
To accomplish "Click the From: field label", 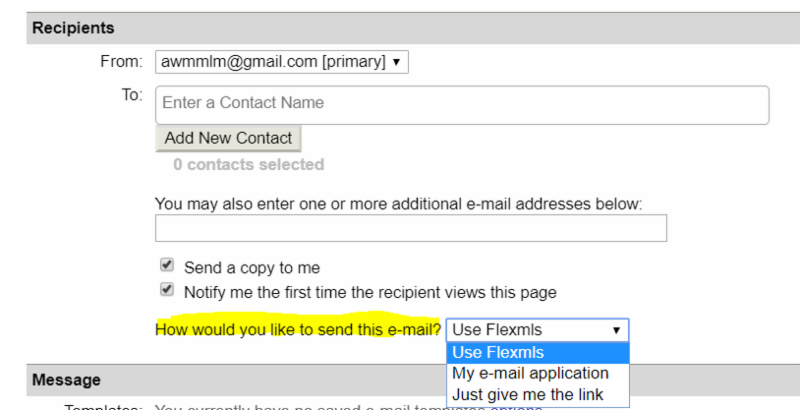I will point(122,62).
